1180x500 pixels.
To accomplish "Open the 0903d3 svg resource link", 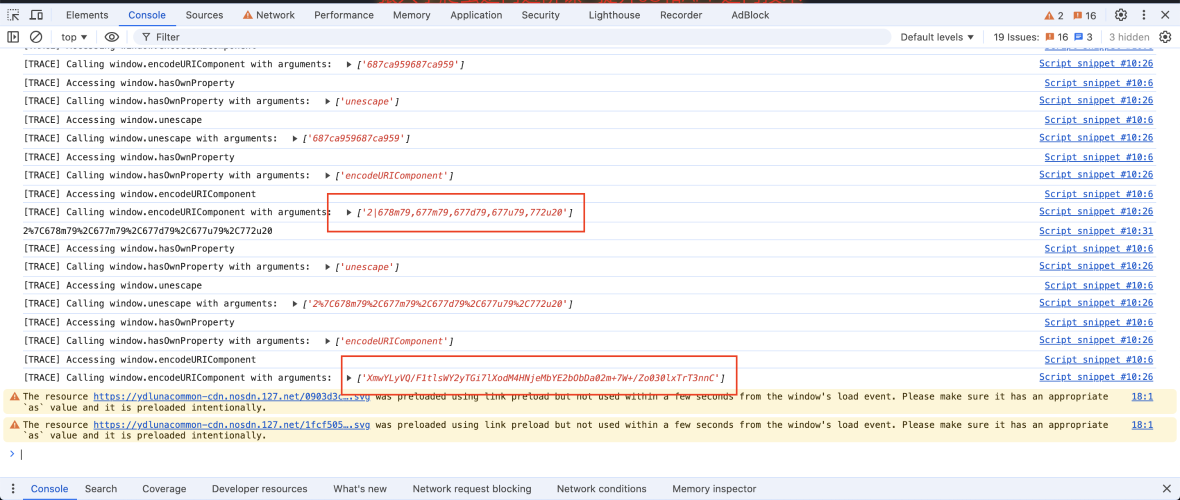I will click(x=231, y=396).
